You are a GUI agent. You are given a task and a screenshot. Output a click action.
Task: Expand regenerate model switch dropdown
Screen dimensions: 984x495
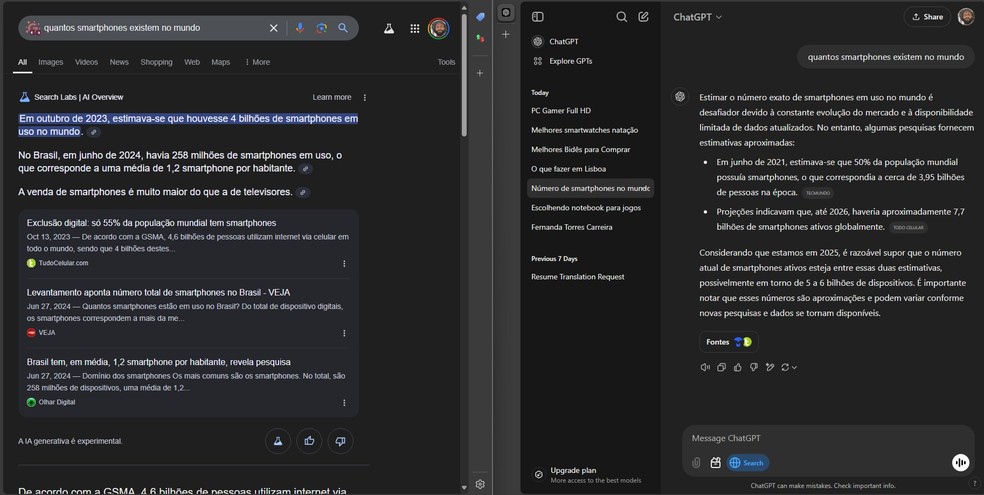point(789,367)
